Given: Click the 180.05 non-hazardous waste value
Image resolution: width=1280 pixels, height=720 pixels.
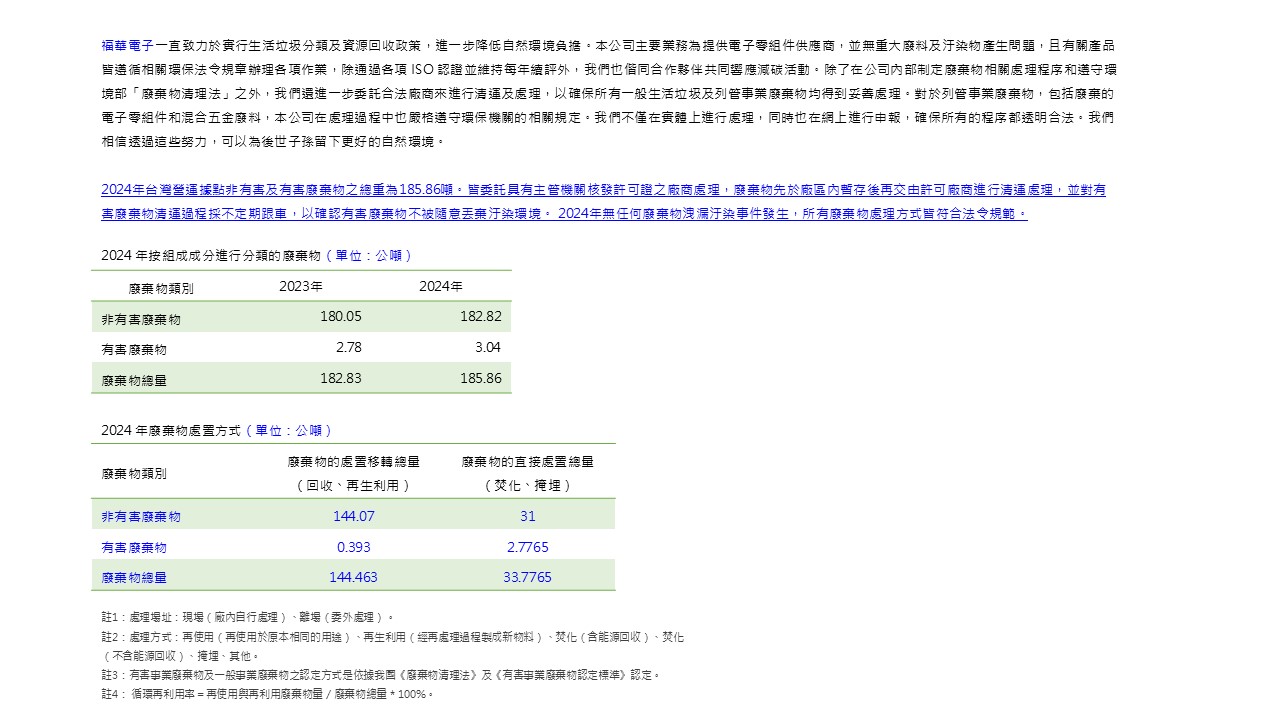Looking at the screenshot, I should pyautogui.click(x=341, y=317).
